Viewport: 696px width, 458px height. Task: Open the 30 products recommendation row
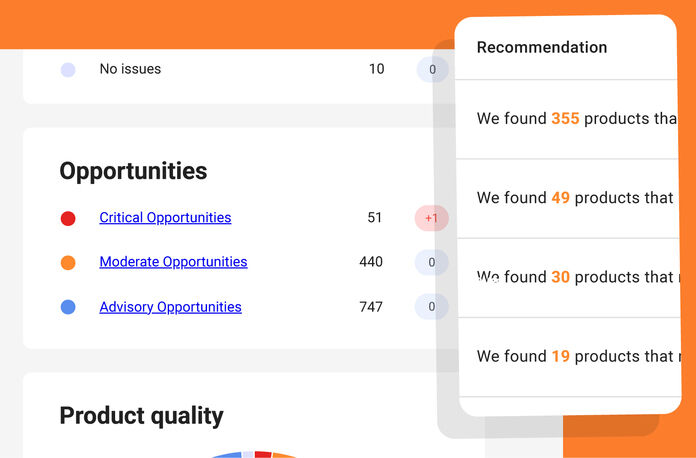point(574,277)
